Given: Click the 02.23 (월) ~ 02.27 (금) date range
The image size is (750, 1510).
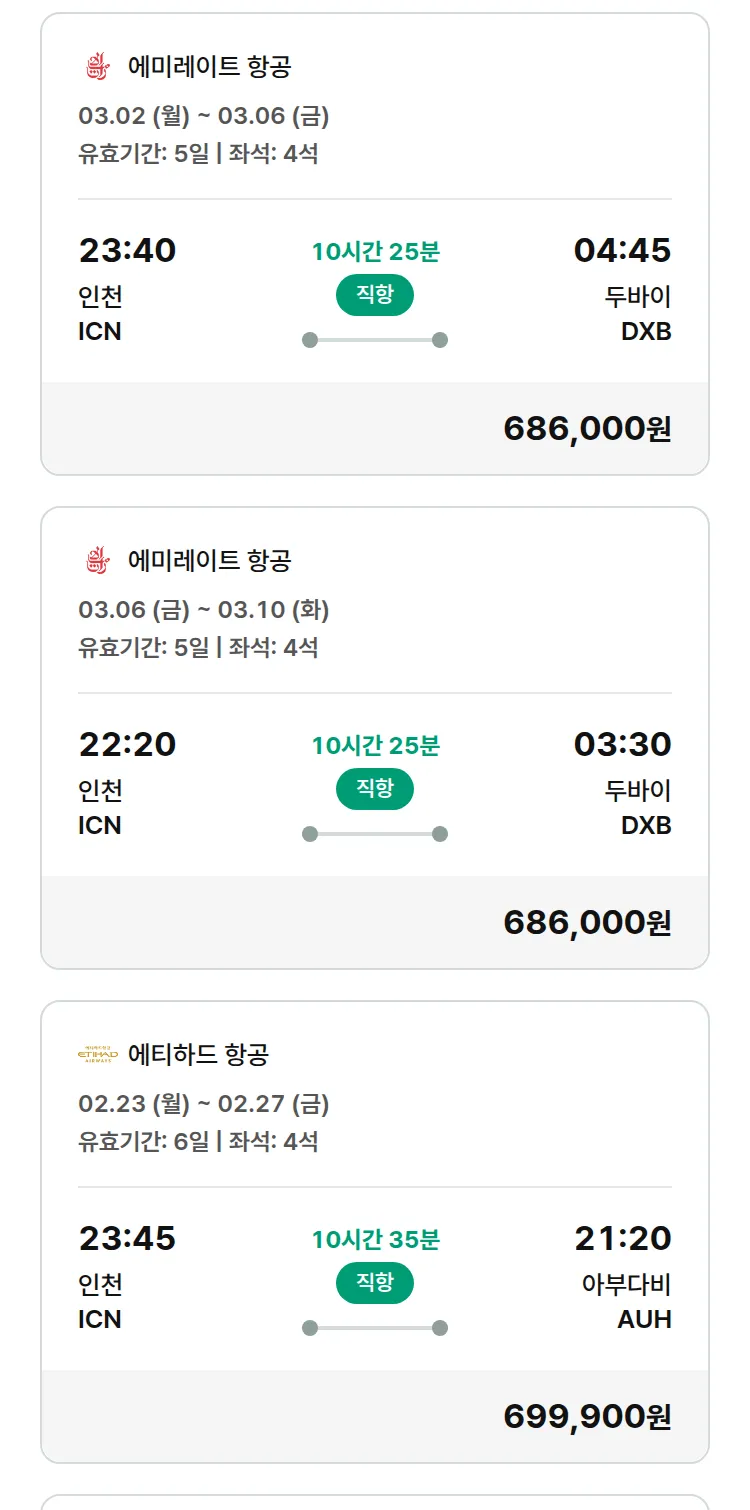Looking at the screenshot, I should click(204, 1104).
